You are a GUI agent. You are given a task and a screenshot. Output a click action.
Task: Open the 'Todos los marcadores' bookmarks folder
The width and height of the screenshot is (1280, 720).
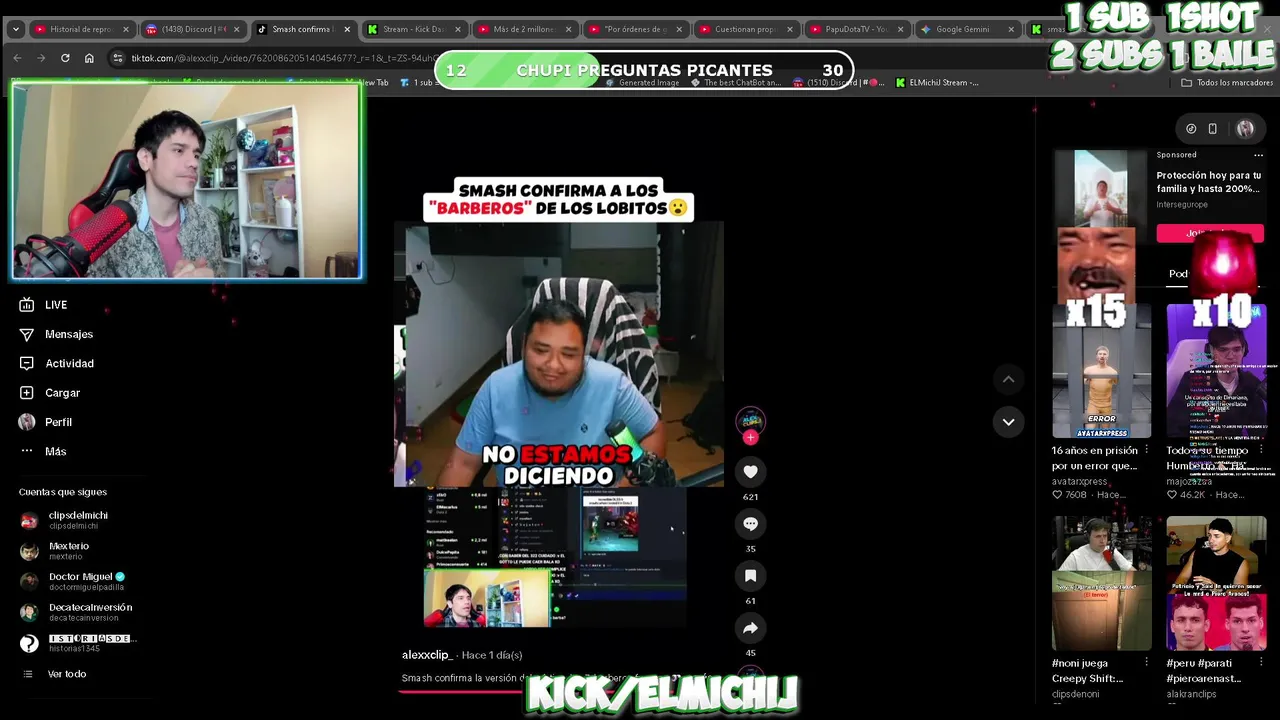coord(1226,83)
